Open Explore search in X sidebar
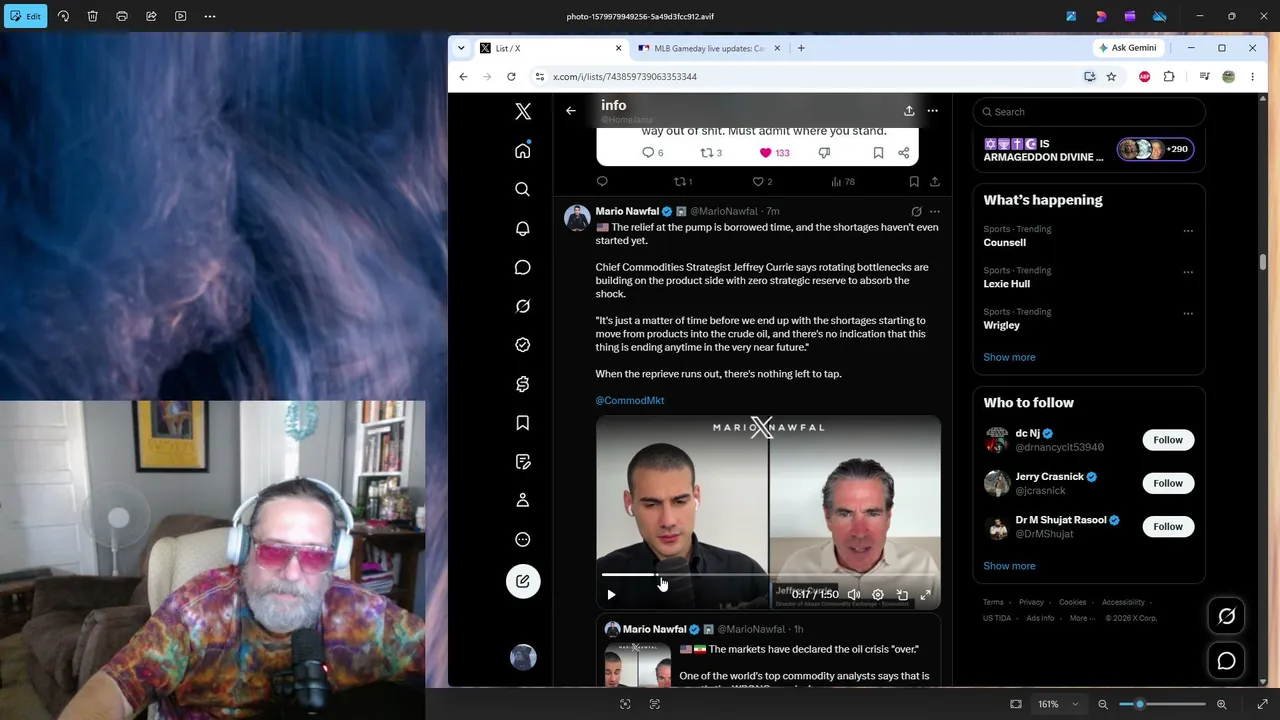The image size is (1280, 720). [x=523, y=189]
